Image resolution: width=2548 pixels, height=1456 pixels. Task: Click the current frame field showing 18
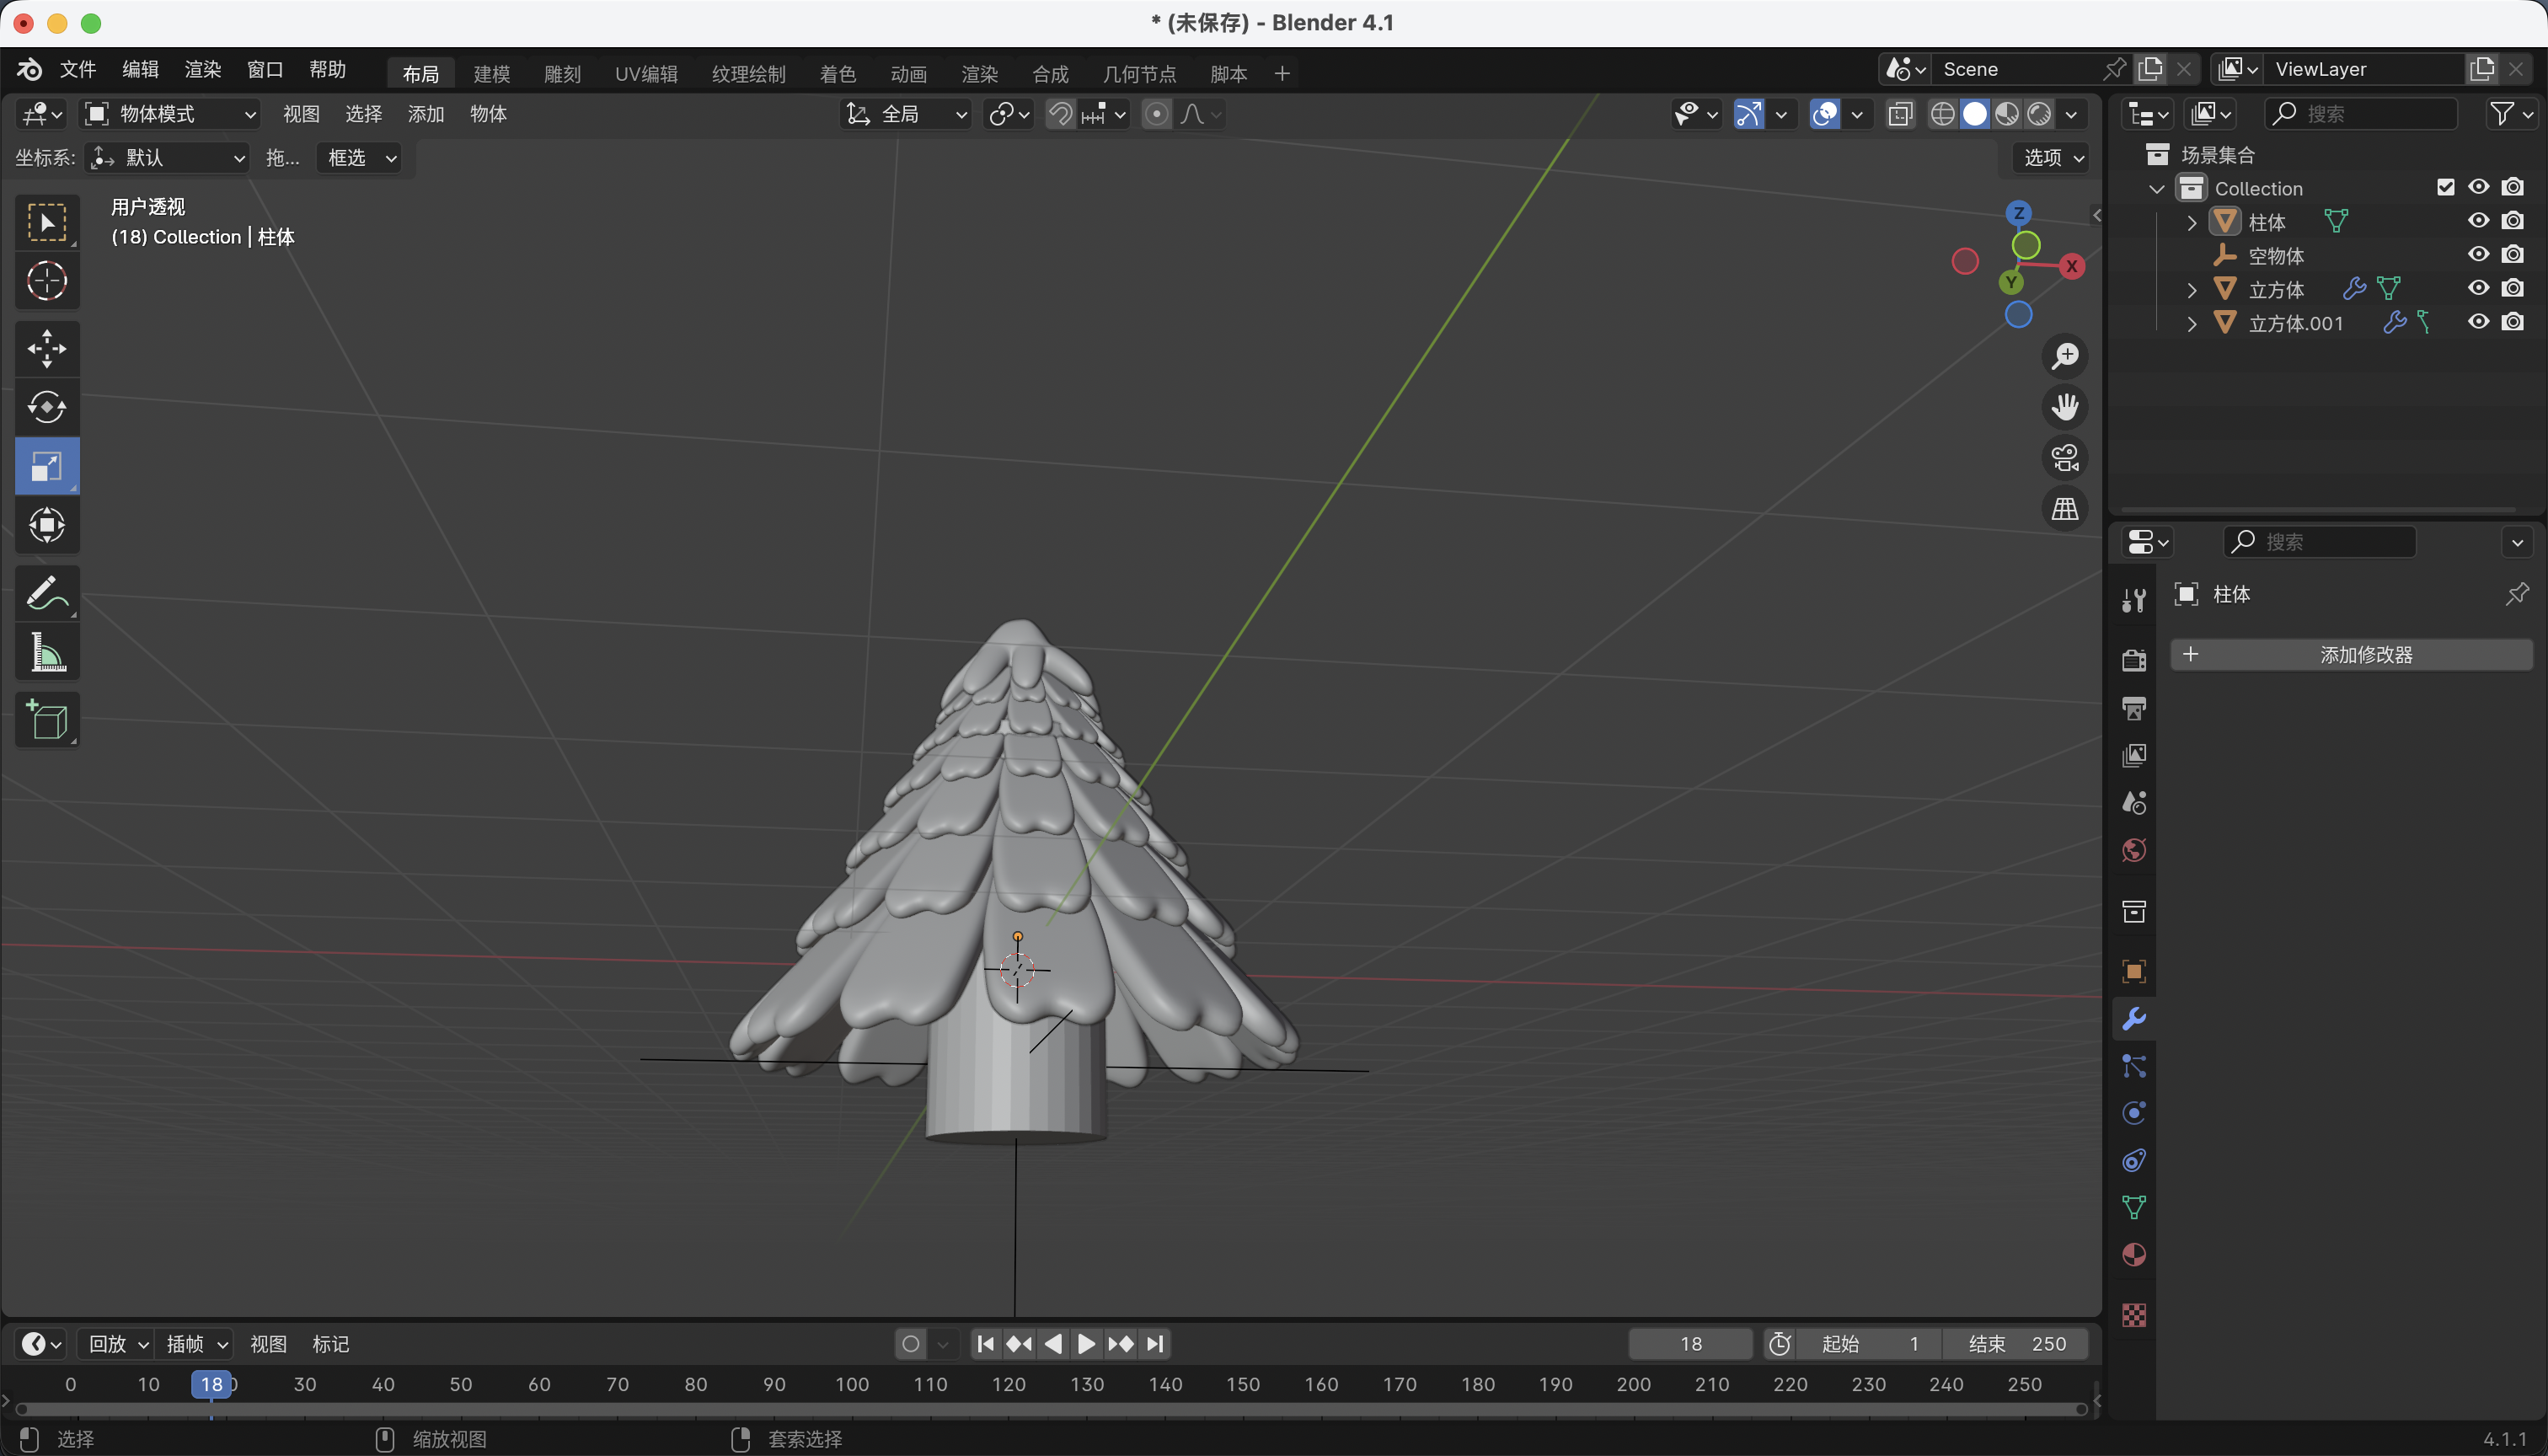coord(1690,1344)
